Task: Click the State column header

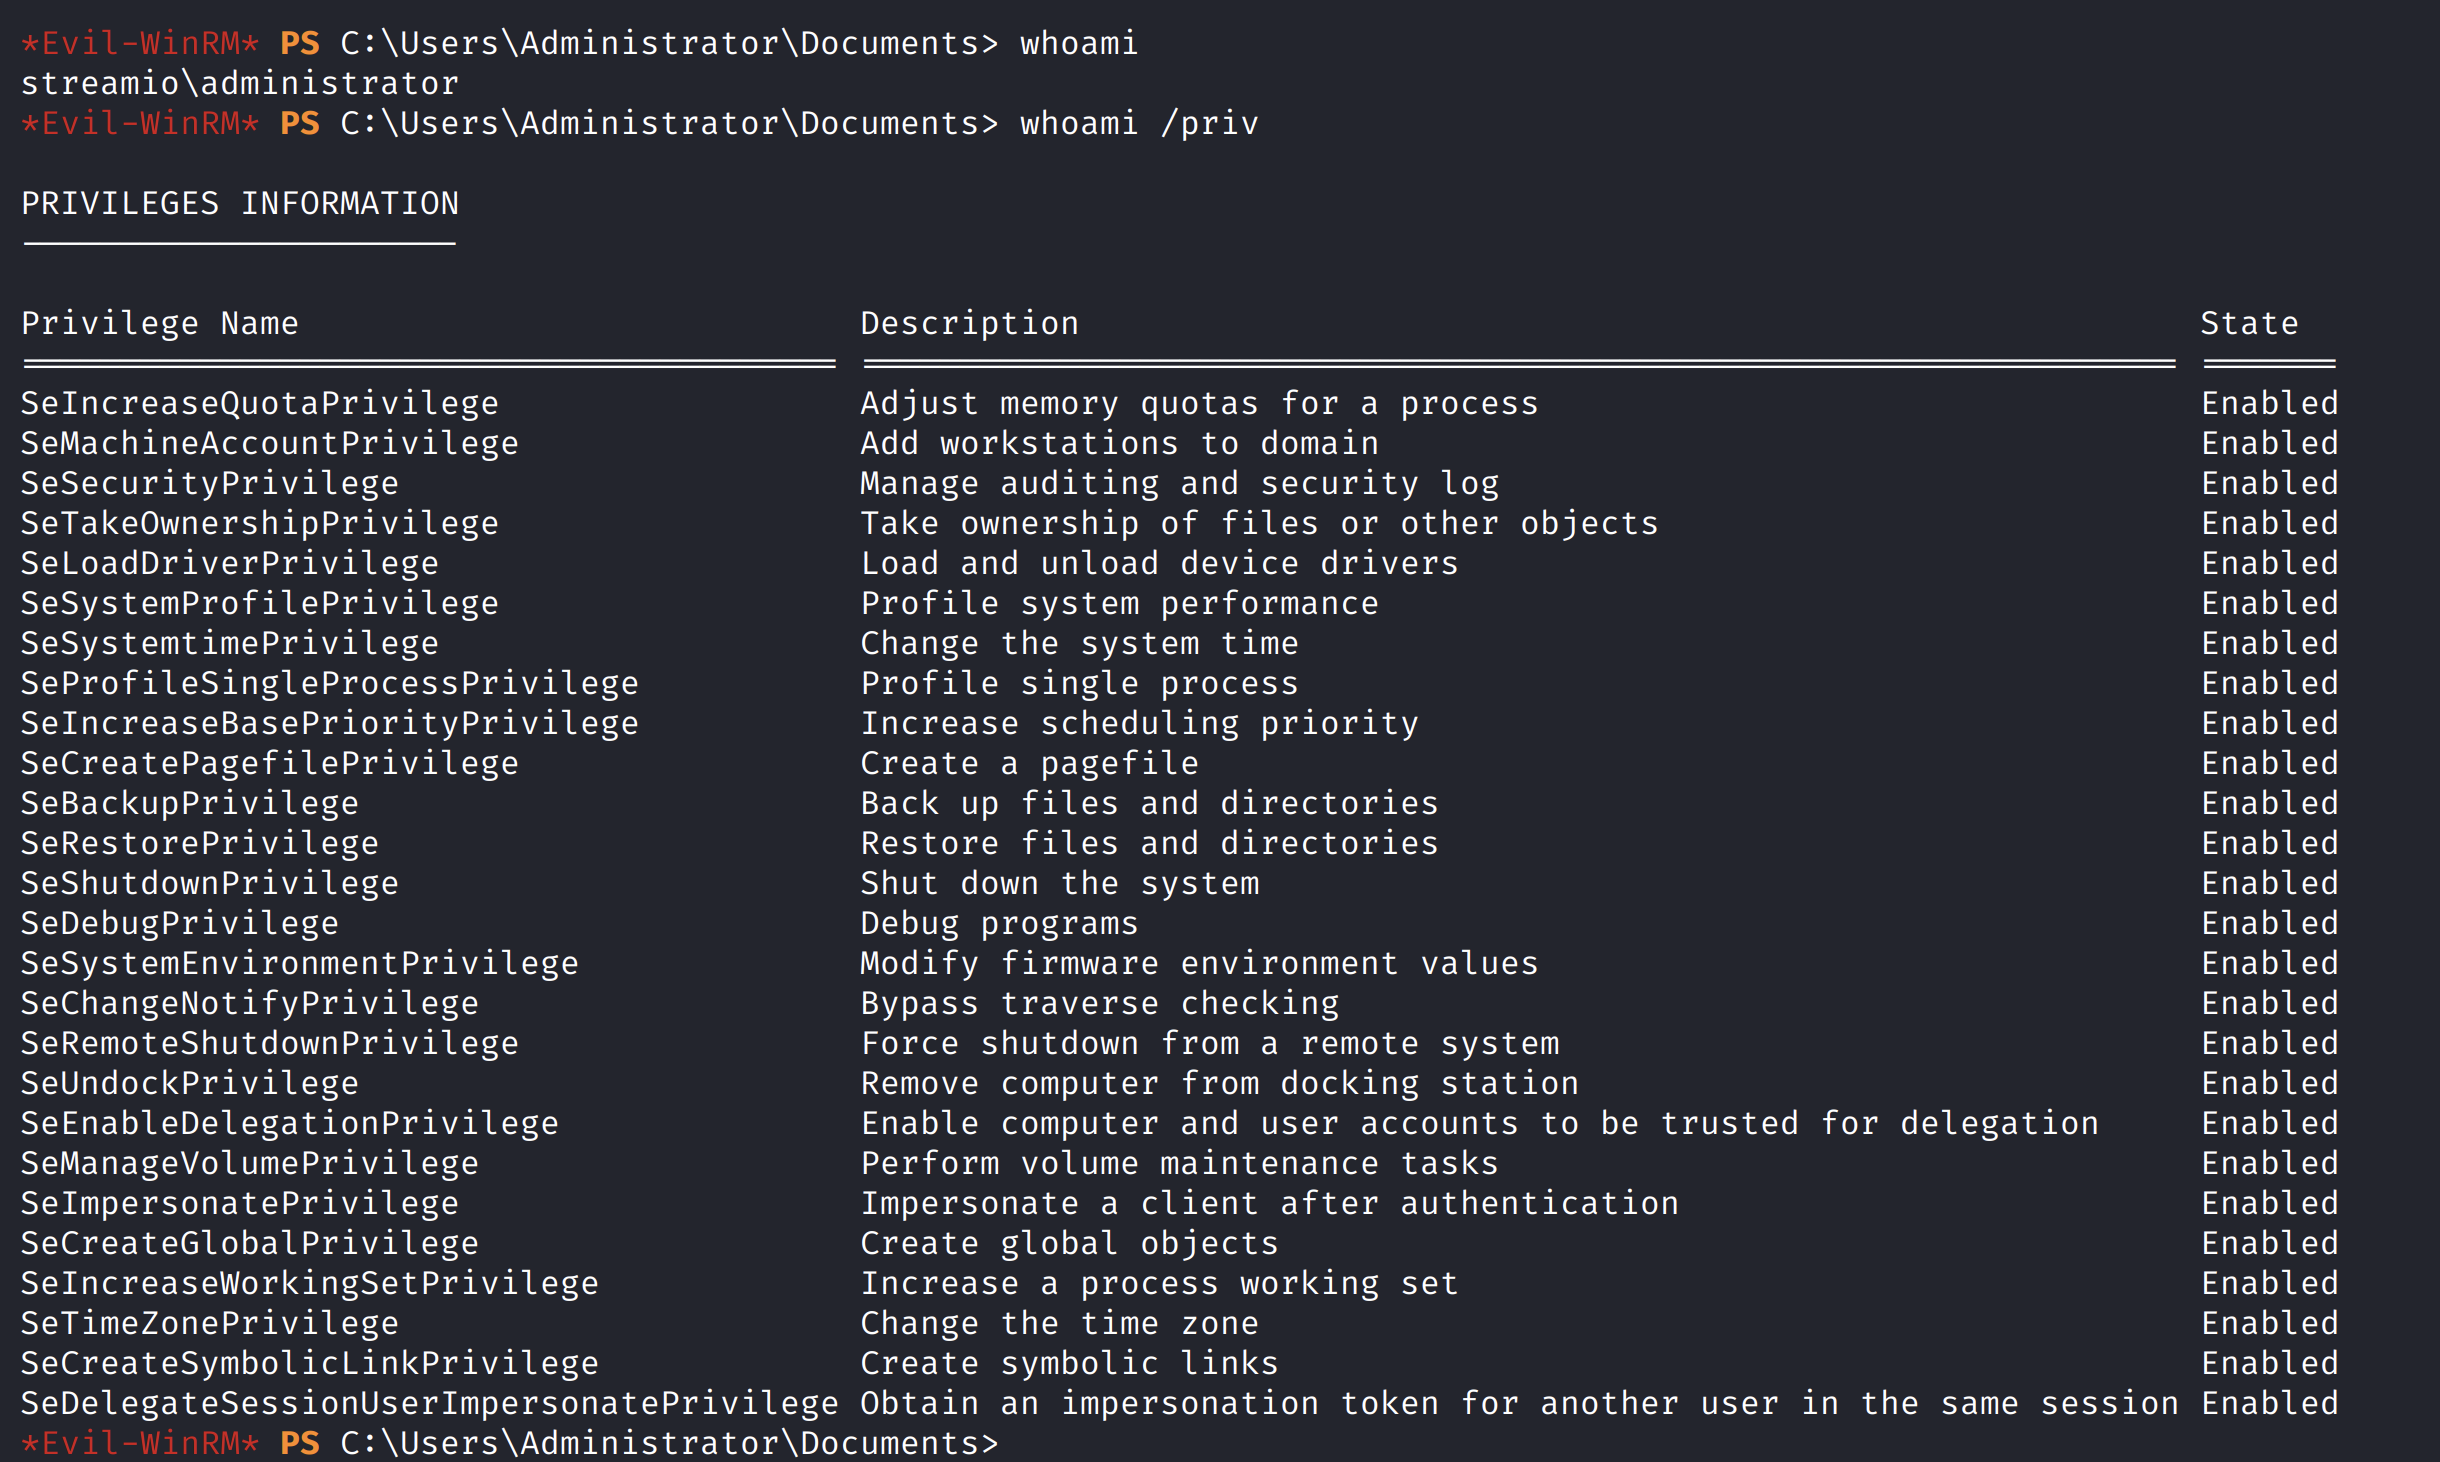Action: coord(2249,323)
